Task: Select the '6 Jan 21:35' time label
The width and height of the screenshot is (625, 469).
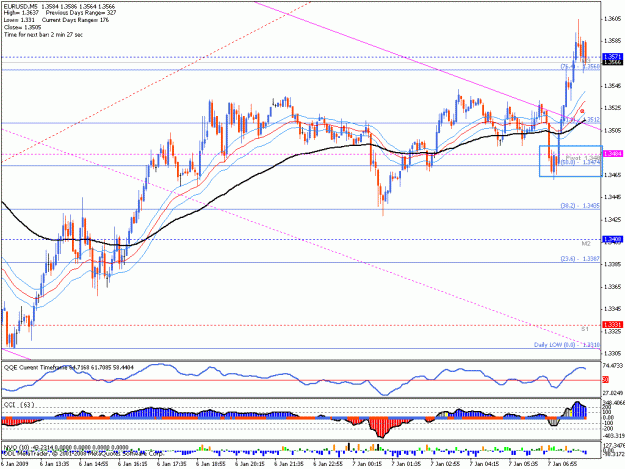Action: pos(289,464)
